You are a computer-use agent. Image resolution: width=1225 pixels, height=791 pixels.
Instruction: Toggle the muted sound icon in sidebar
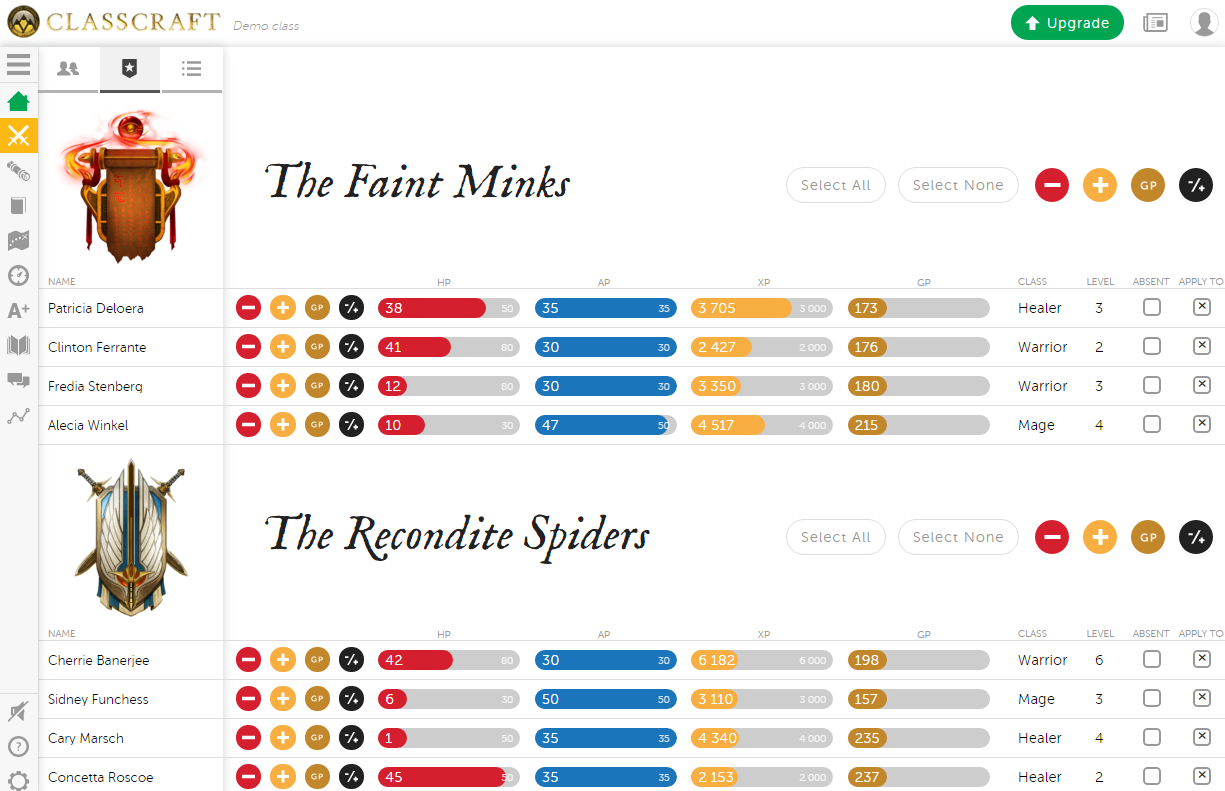pos(18,711)
